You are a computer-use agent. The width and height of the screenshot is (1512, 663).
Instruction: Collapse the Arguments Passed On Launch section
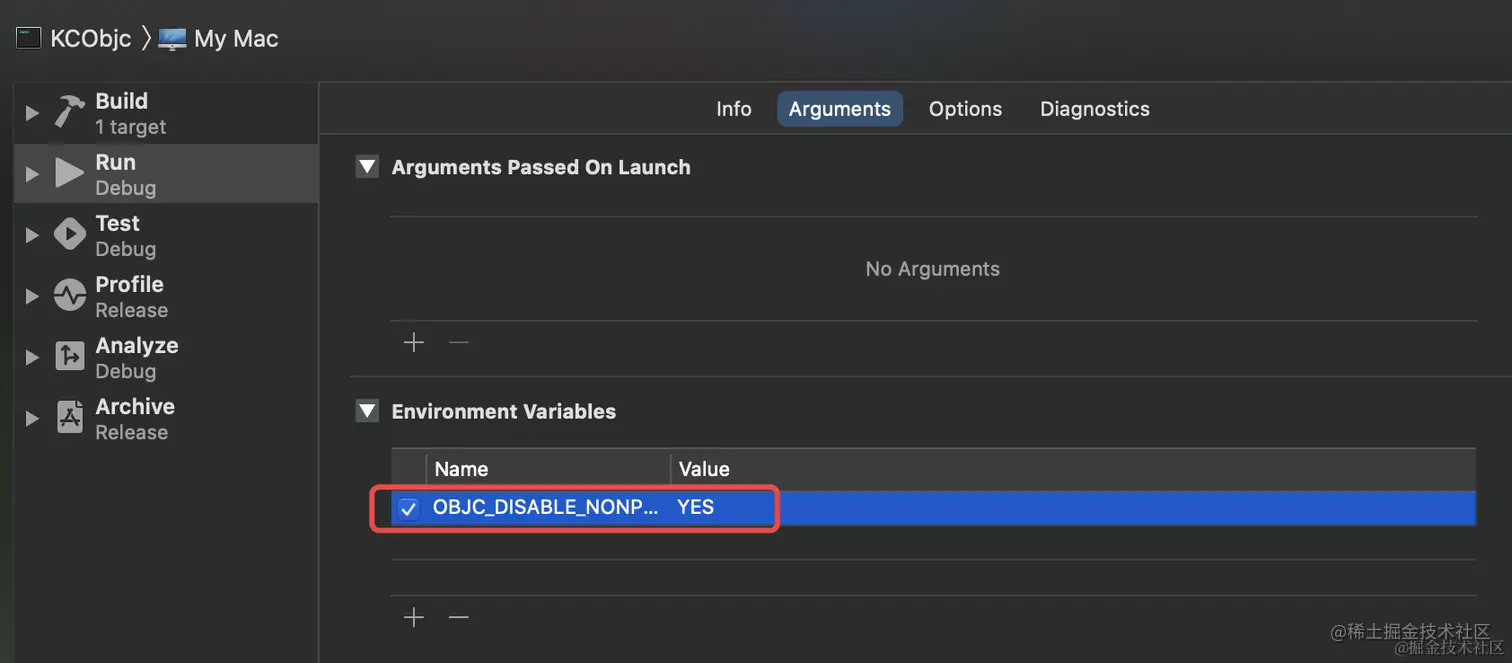[x=368, y=167]
